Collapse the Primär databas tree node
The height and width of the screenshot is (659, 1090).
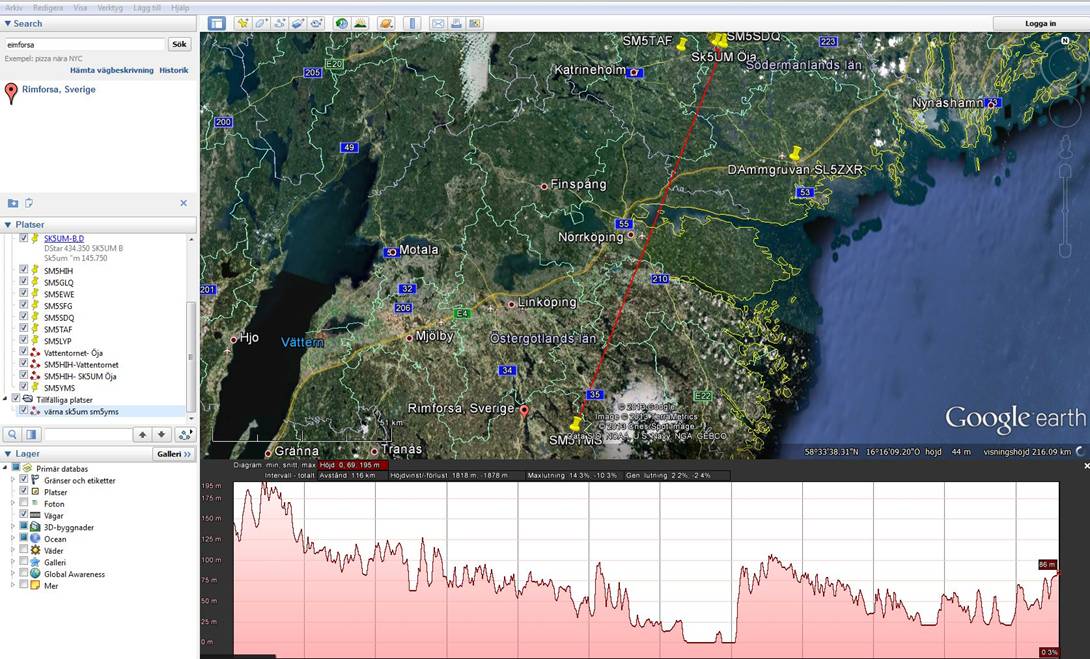coord(6,468)
